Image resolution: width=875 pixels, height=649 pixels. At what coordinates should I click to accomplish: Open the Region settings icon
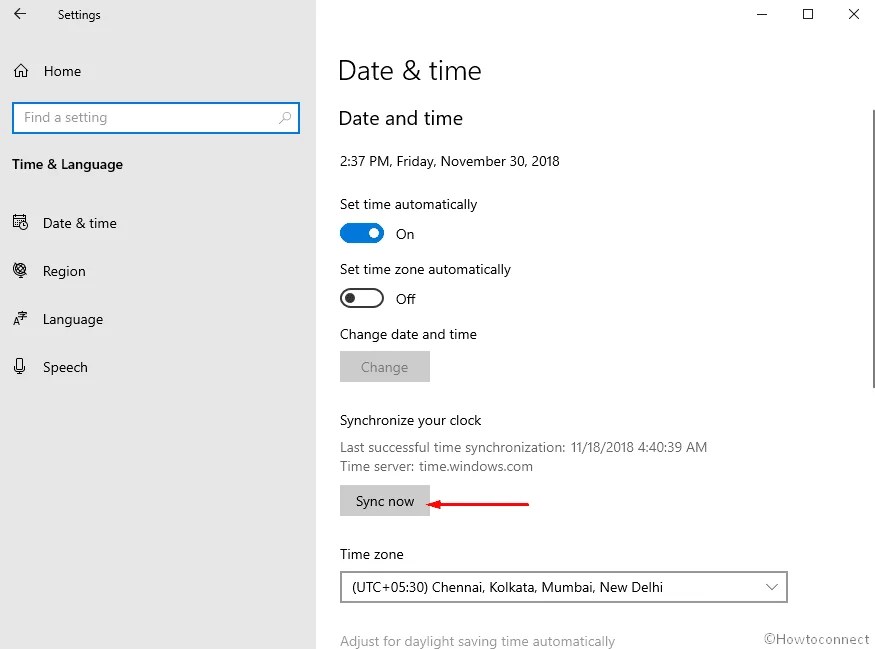[x=21, y=271]
